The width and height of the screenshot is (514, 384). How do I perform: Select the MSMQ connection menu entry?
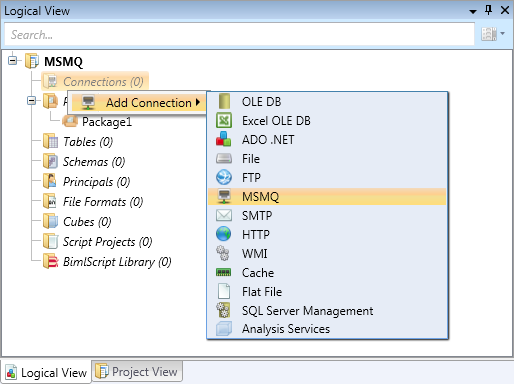pyautogui.click(x=327, y=196)
